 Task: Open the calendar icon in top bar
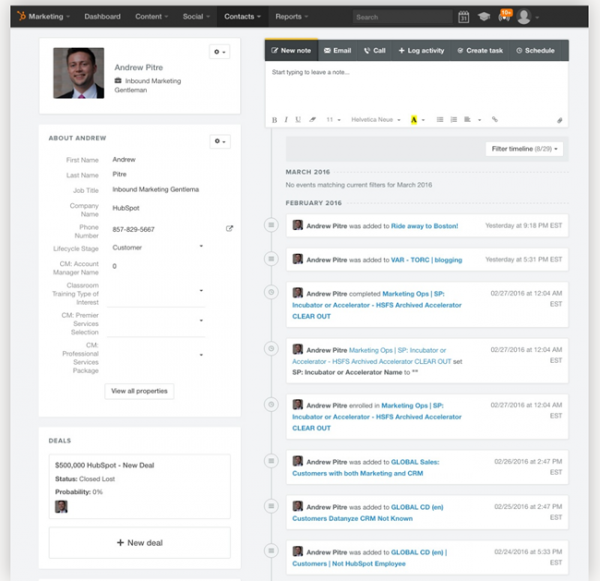(x=463, y=16)
